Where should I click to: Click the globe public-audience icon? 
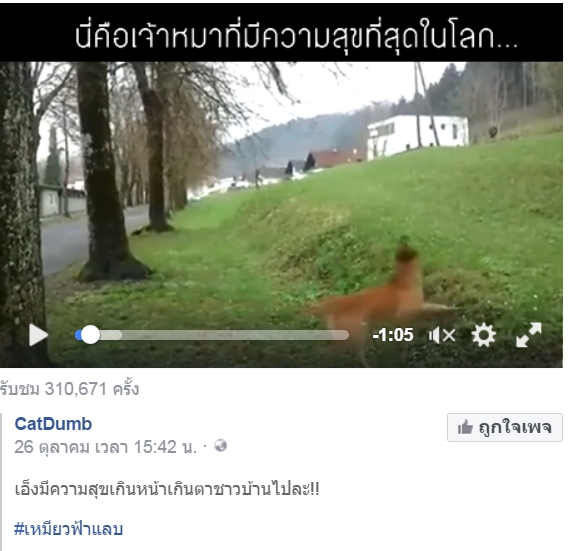pos(221,446)
